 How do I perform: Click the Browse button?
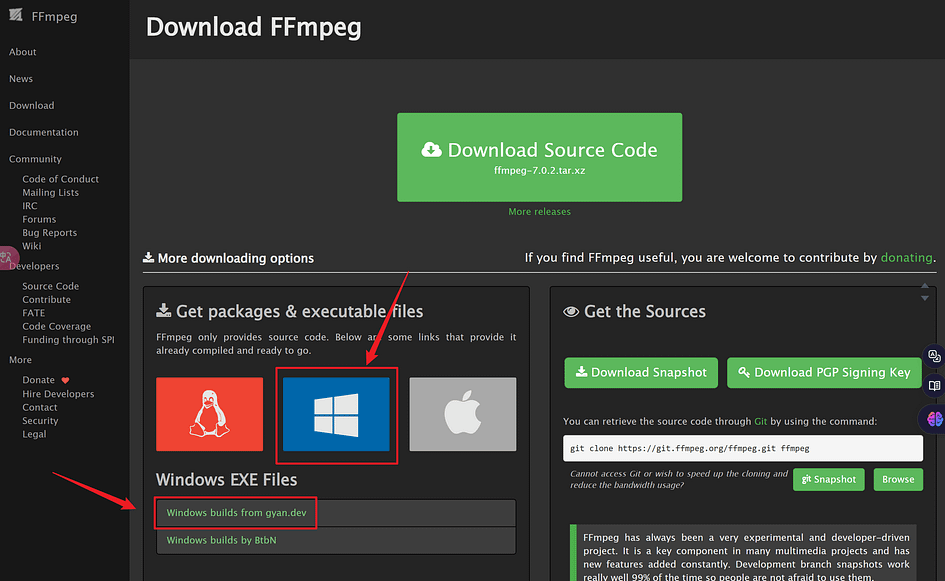(898, 479)
